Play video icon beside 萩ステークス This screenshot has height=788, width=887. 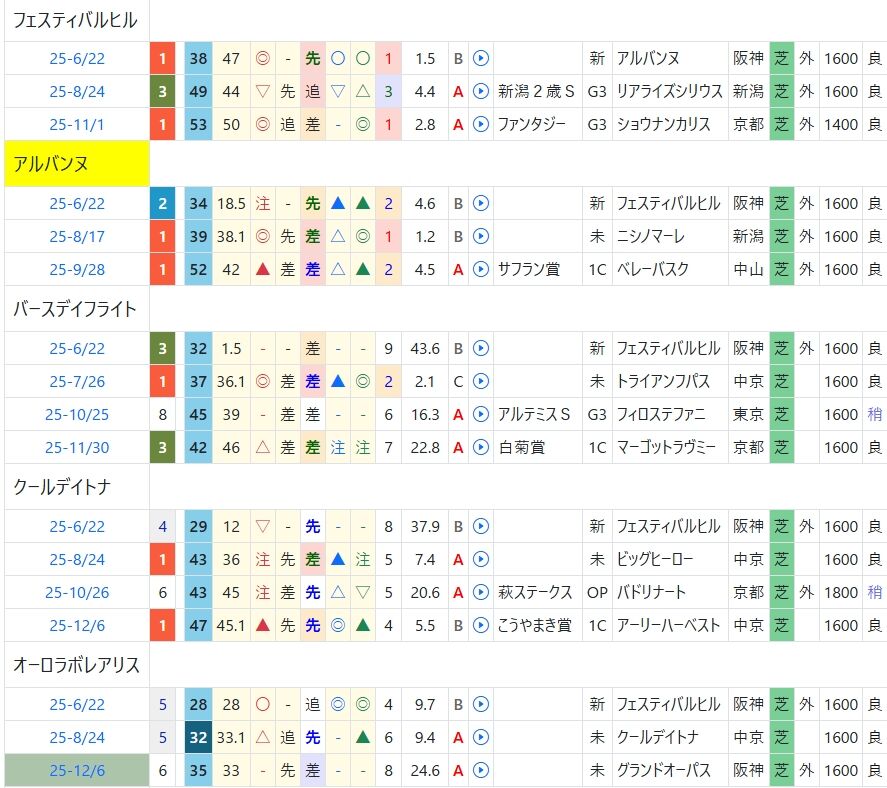(x=481, y=592)
